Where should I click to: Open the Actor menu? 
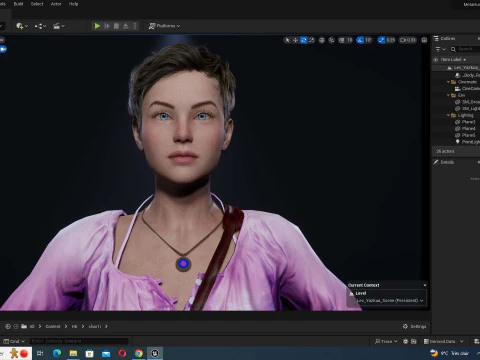click(x=56, y=4)
